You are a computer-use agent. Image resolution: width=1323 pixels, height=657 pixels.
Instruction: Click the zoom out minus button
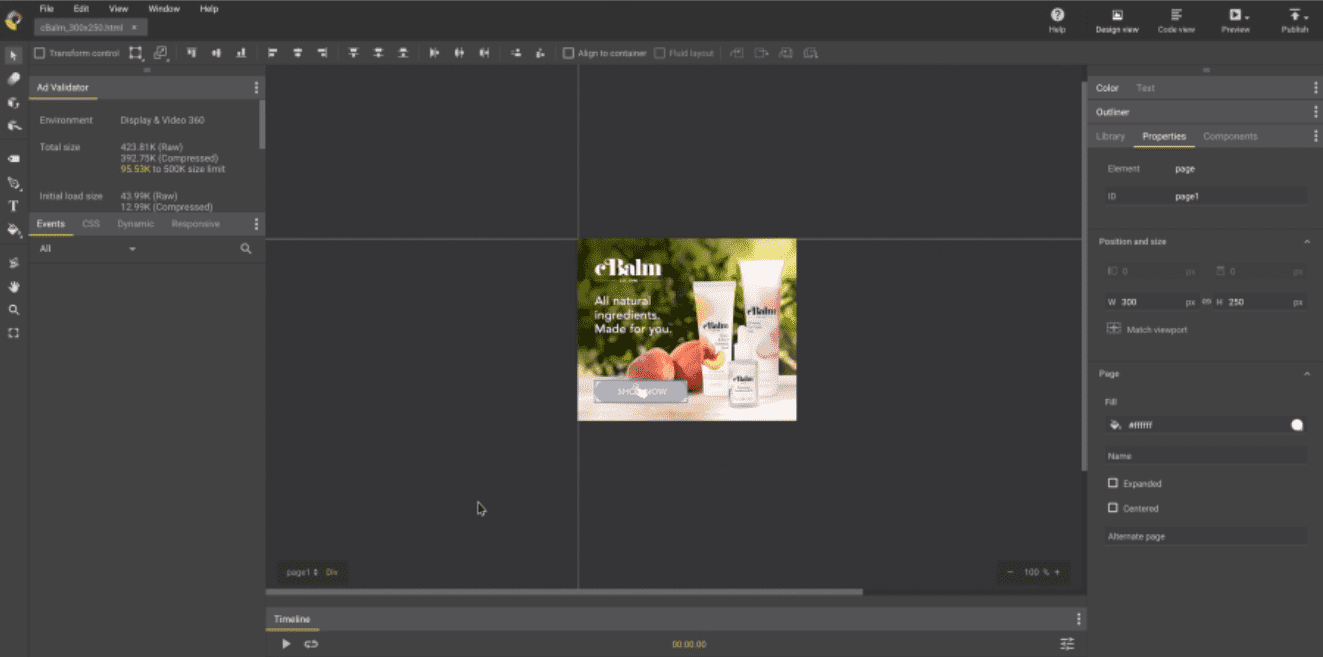(1010, 572)
